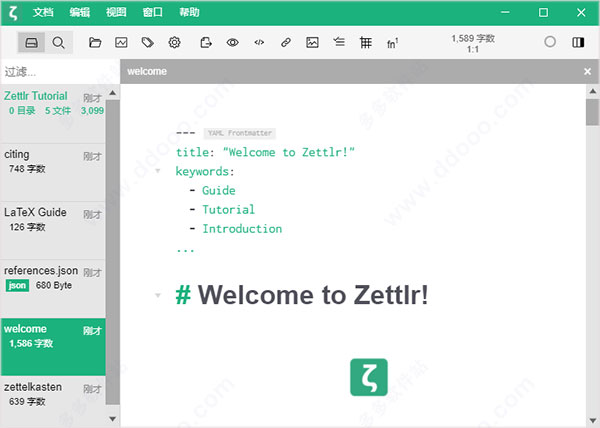Select the welcome file in list
This screenshot has height=428, width=600.
[x=53, y=347]
